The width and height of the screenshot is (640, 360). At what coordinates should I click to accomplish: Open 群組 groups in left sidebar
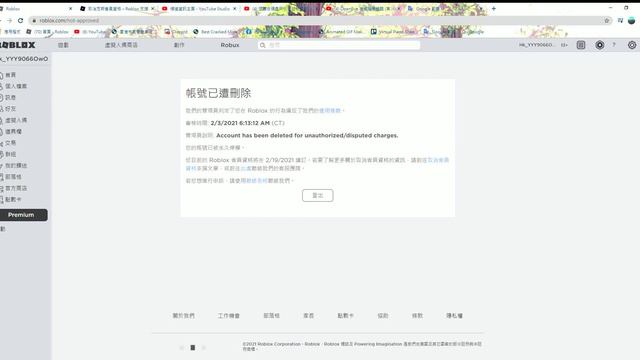[8, 154]
